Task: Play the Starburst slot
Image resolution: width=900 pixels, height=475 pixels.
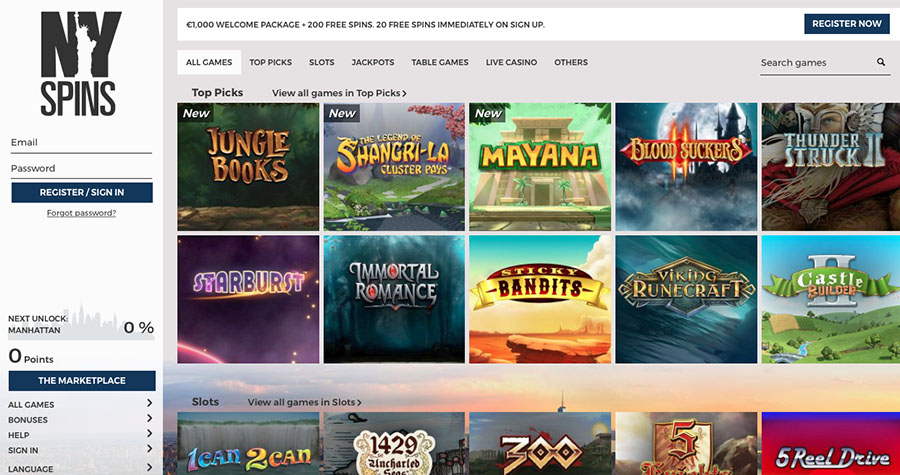Action: [x=248, y=299]
